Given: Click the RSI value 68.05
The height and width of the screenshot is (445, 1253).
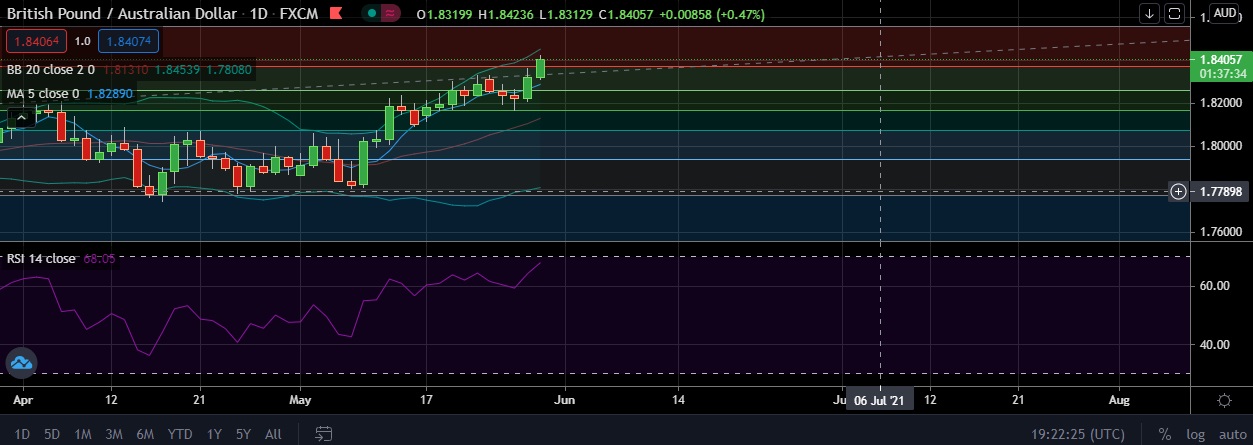Looking at the screenshot, I should coord(99,258).
